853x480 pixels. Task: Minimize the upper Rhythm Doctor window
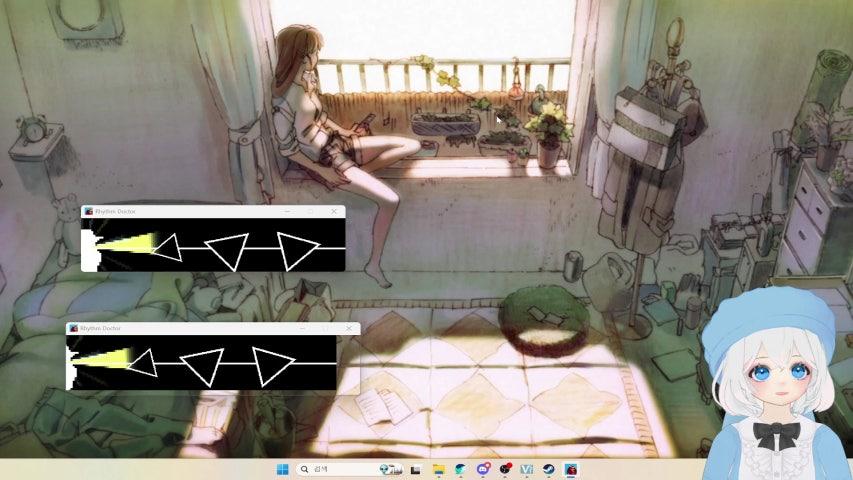point(287,211)
